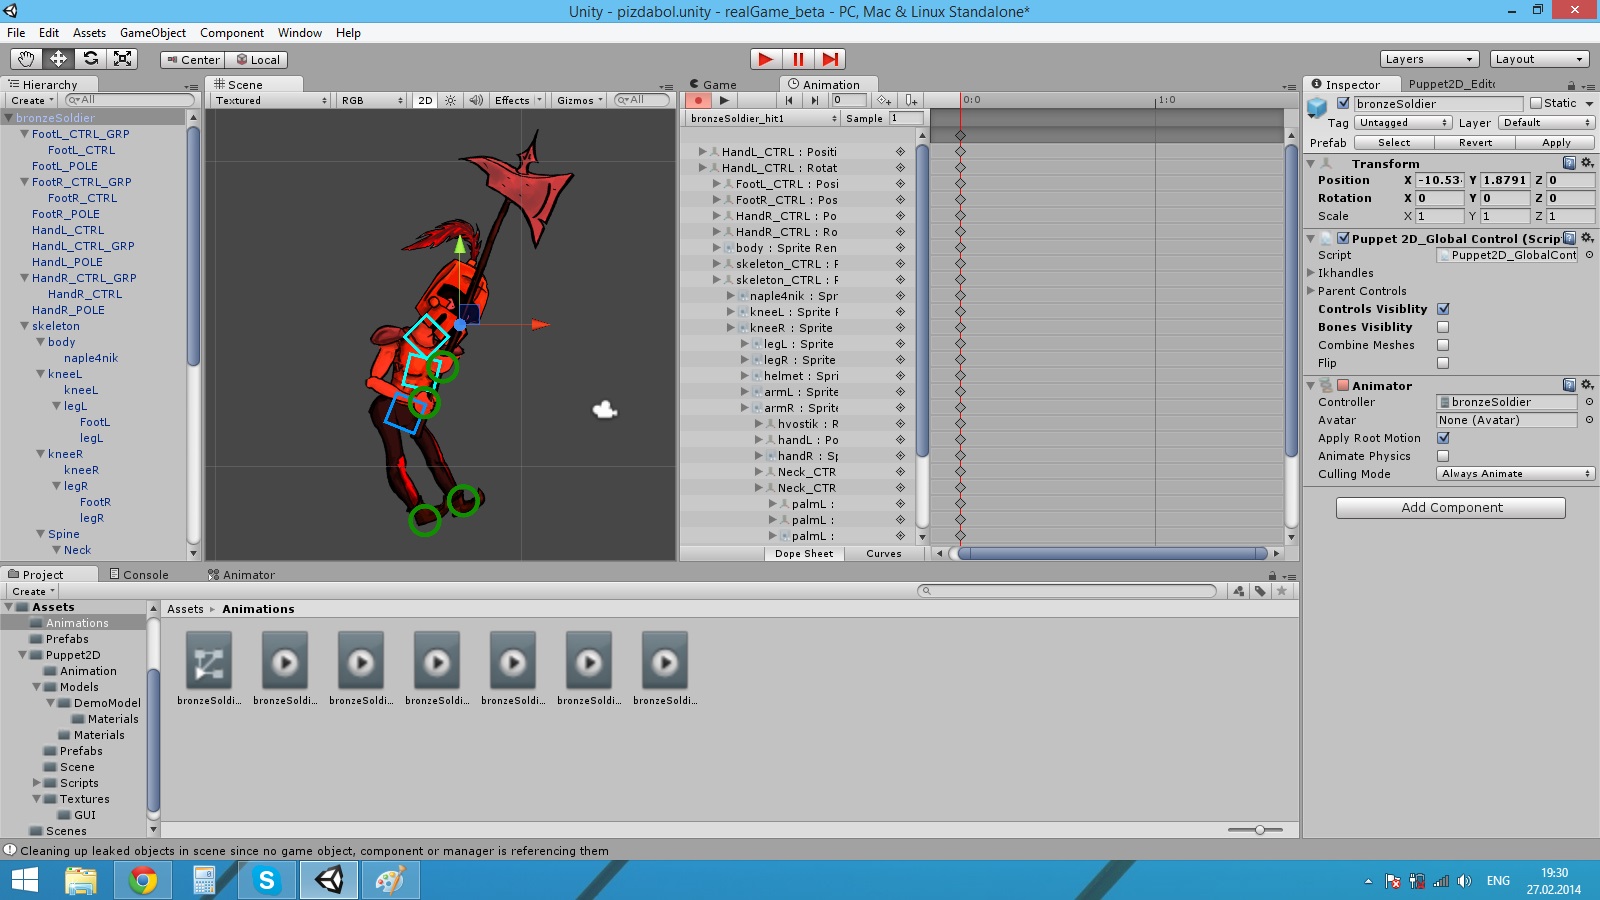Open Transform component gear menu
Viewport: 1600px width, 900px height.
click(x=1587, y=163)
